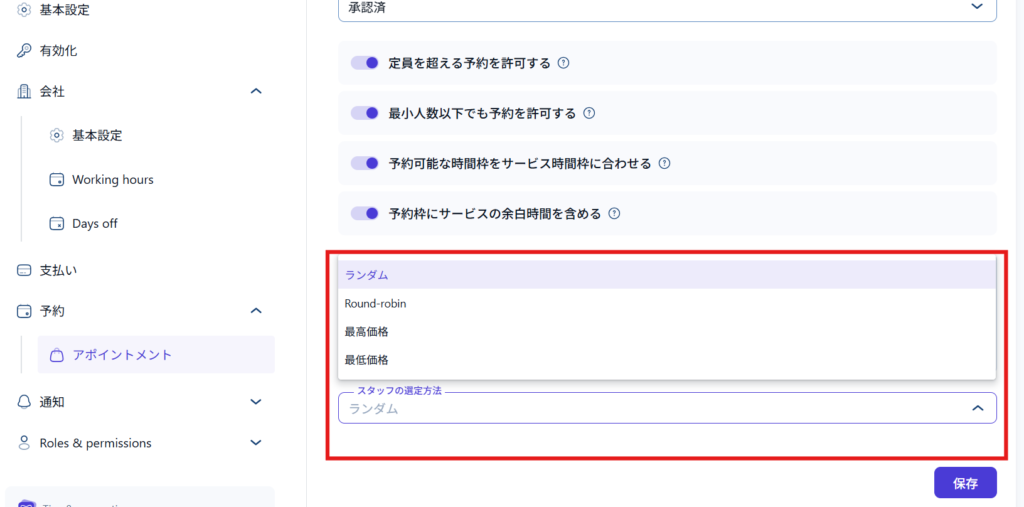Click the bell icon for 通知
This screenshot has height=507, width=1024.
[x=24, y=402]
